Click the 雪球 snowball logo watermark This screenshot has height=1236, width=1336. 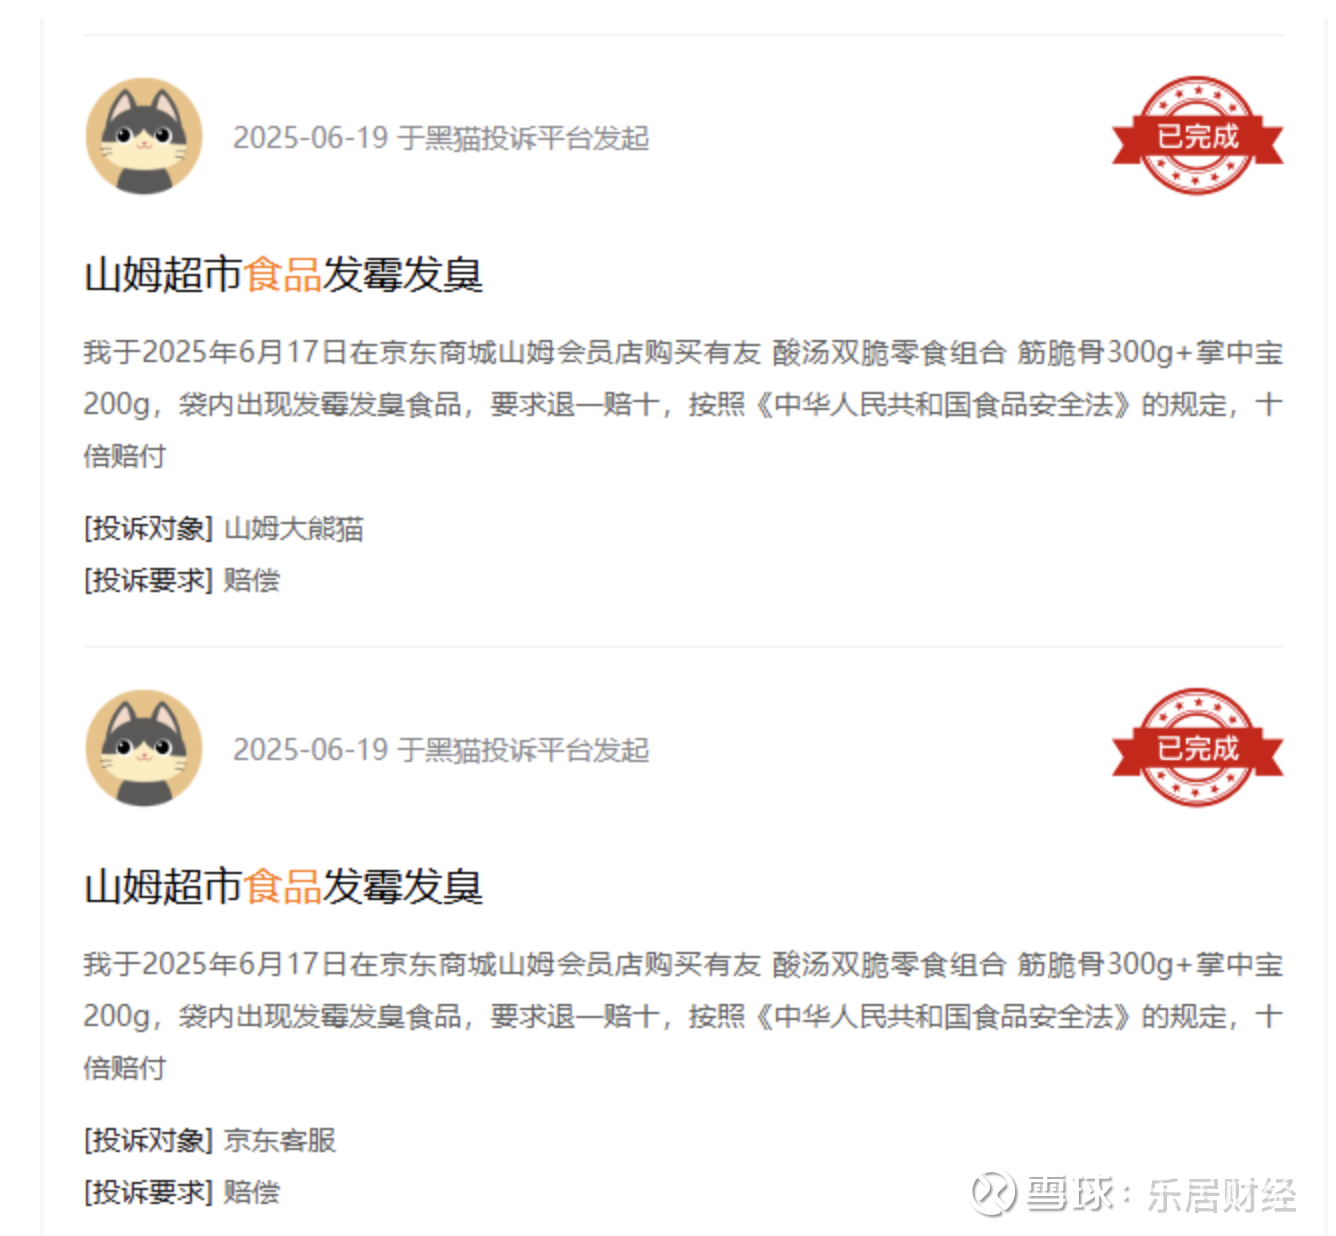pyautogui.click(x=994, y=1193)
